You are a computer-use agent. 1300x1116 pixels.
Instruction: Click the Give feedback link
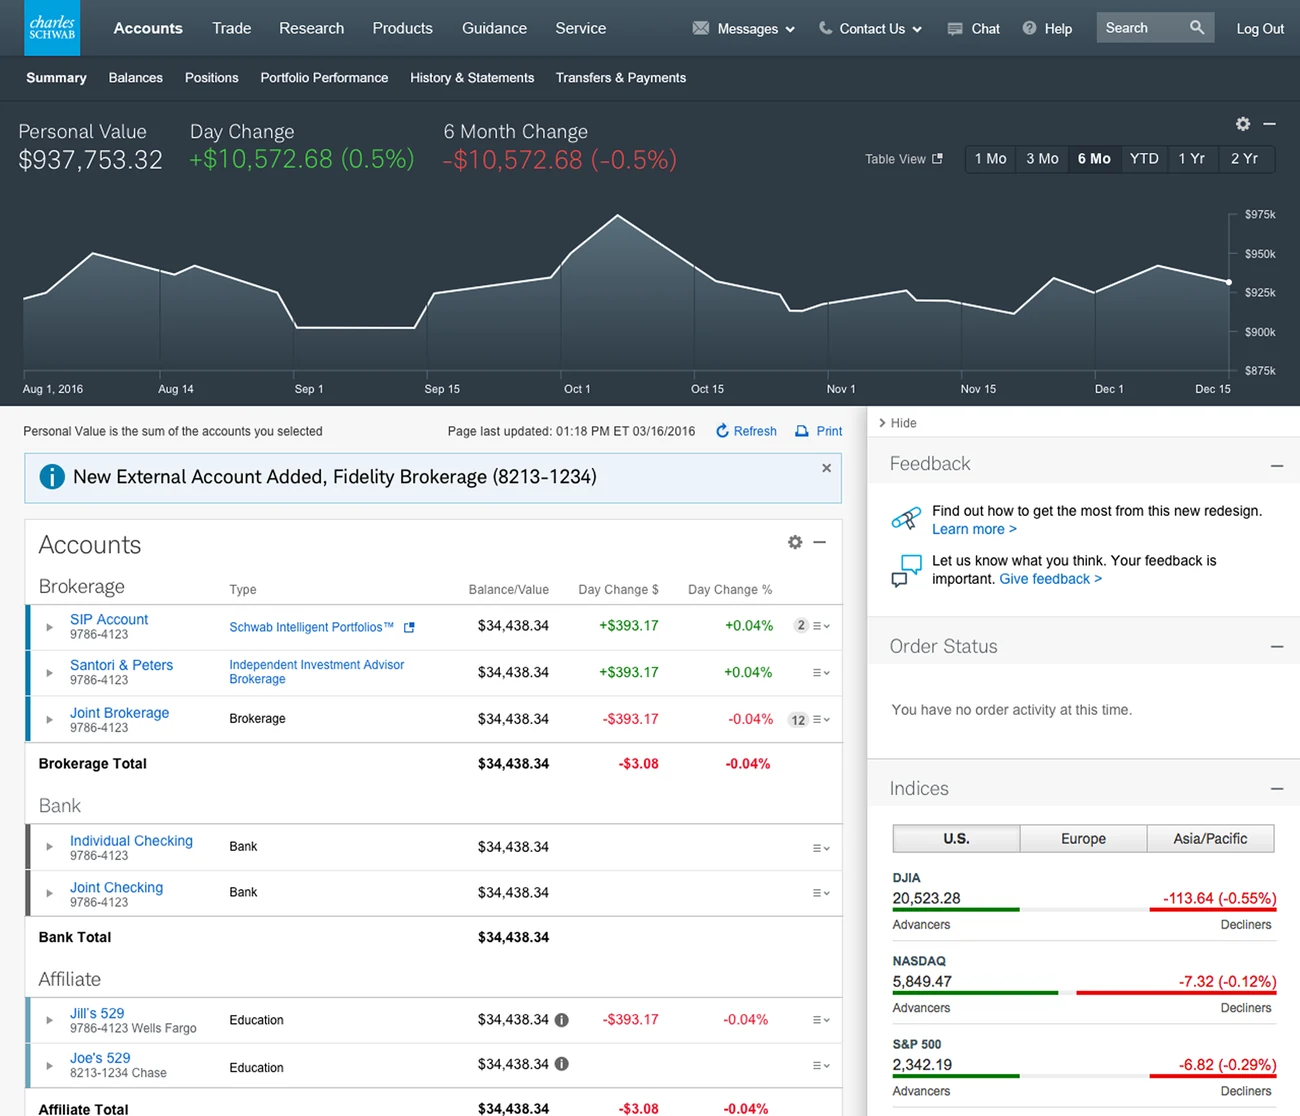click(1050, 579)
